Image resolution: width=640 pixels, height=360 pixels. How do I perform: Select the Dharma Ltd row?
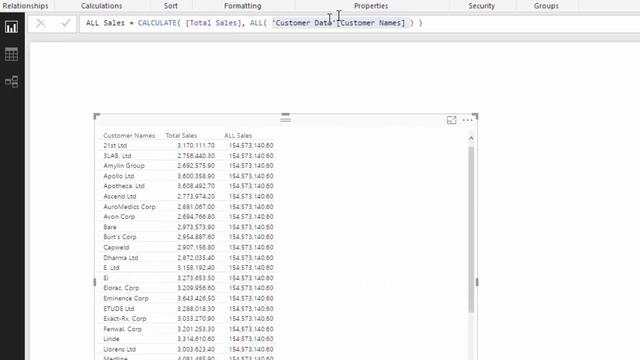tap(188, 258)
